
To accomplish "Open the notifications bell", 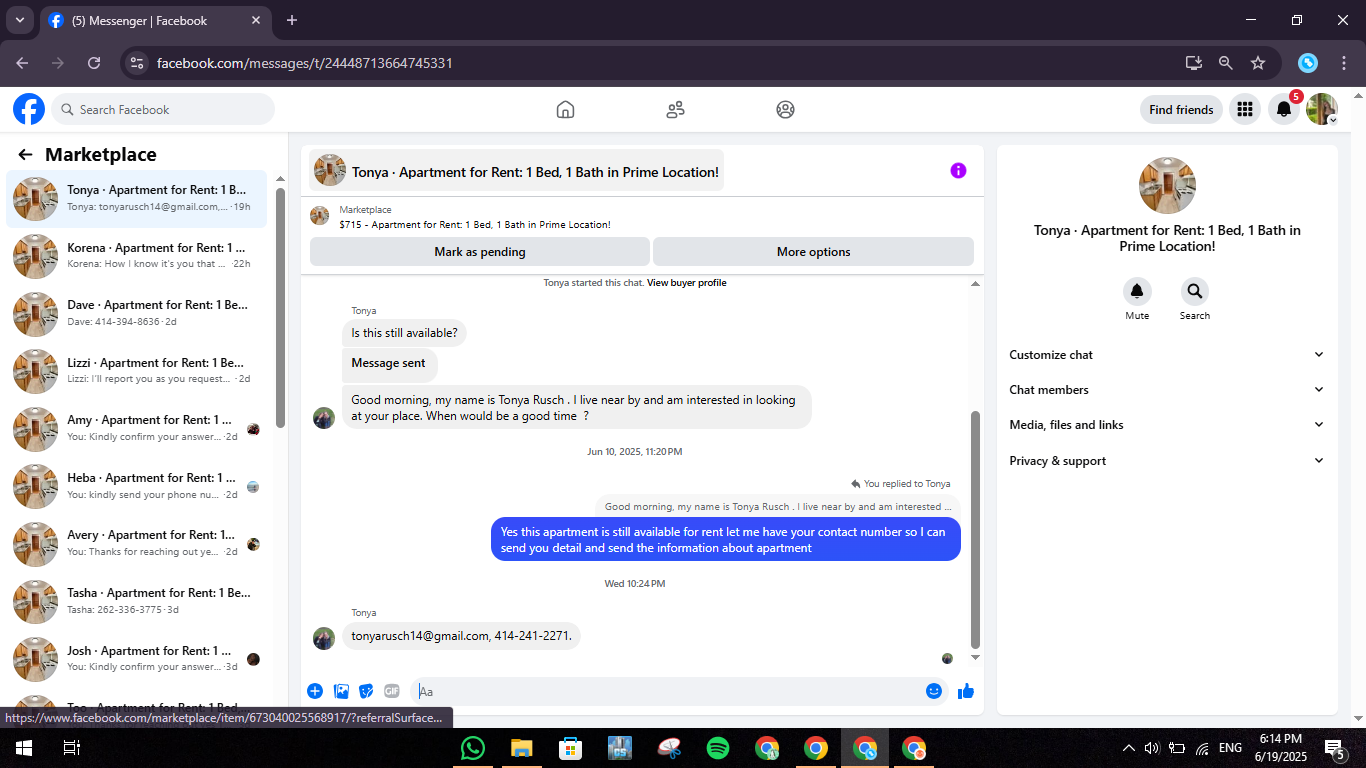I will click(x=1284, y=110).
